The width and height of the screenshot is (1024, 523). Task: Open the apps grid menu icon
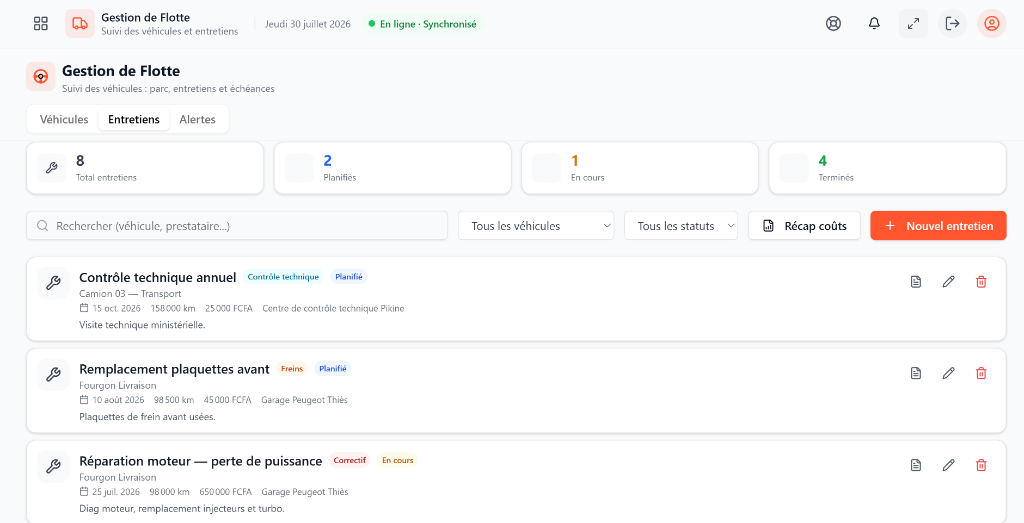click(x=40, y=24)
